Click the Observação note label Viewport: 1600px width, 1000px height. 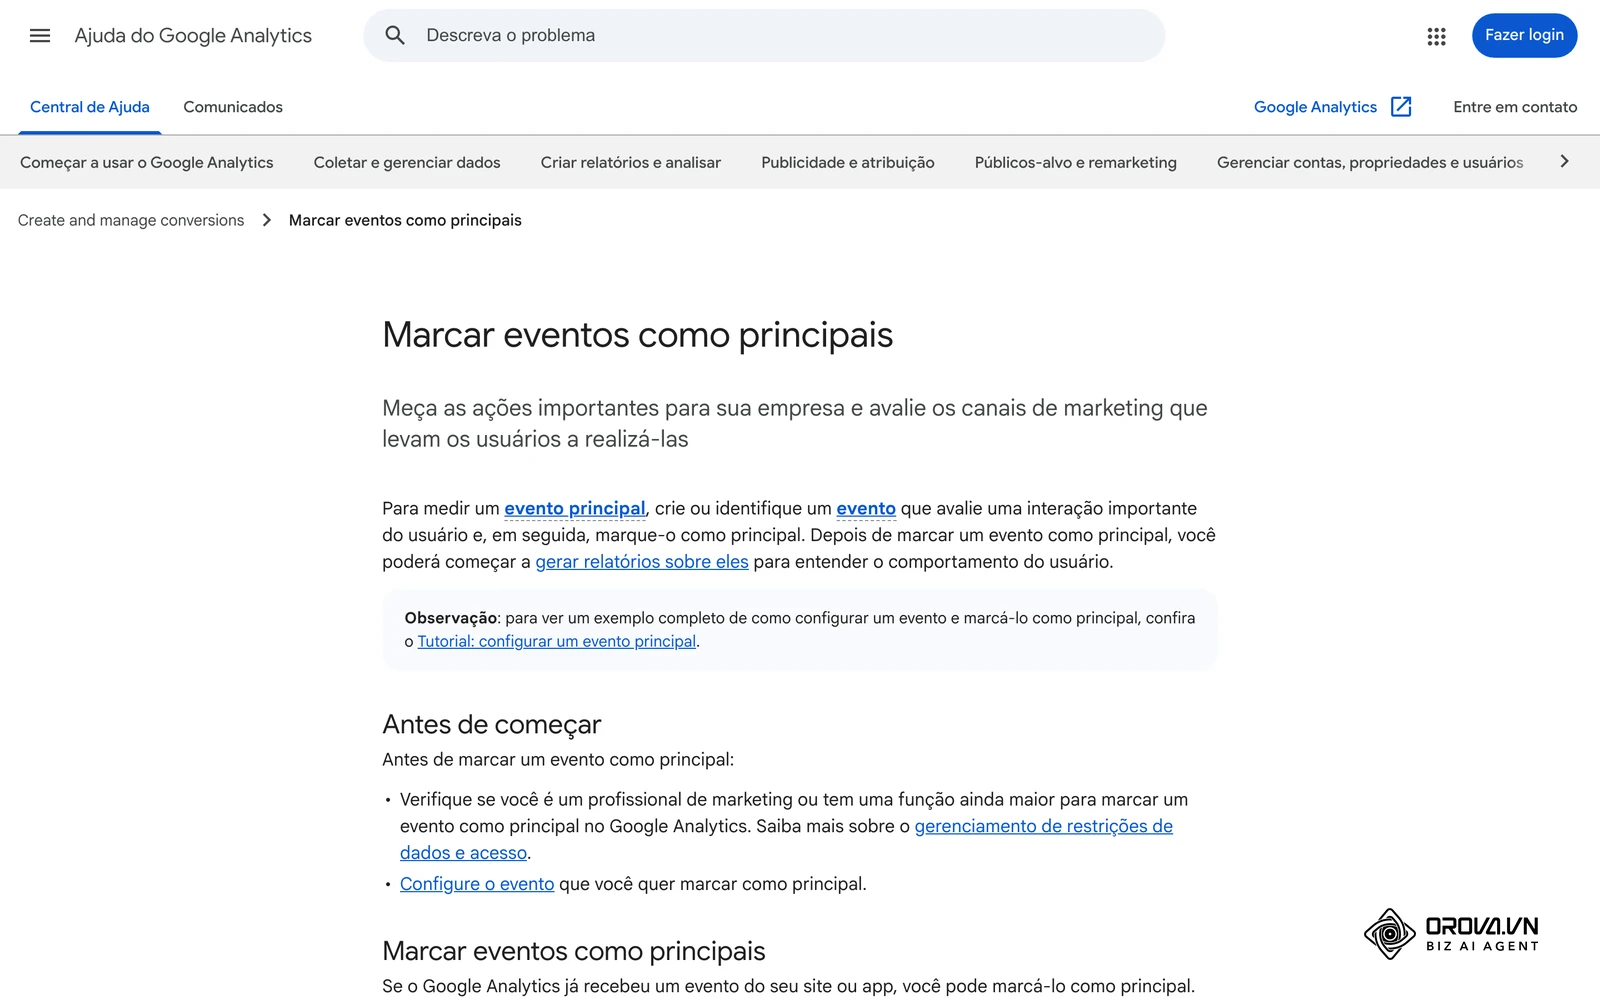451,618
